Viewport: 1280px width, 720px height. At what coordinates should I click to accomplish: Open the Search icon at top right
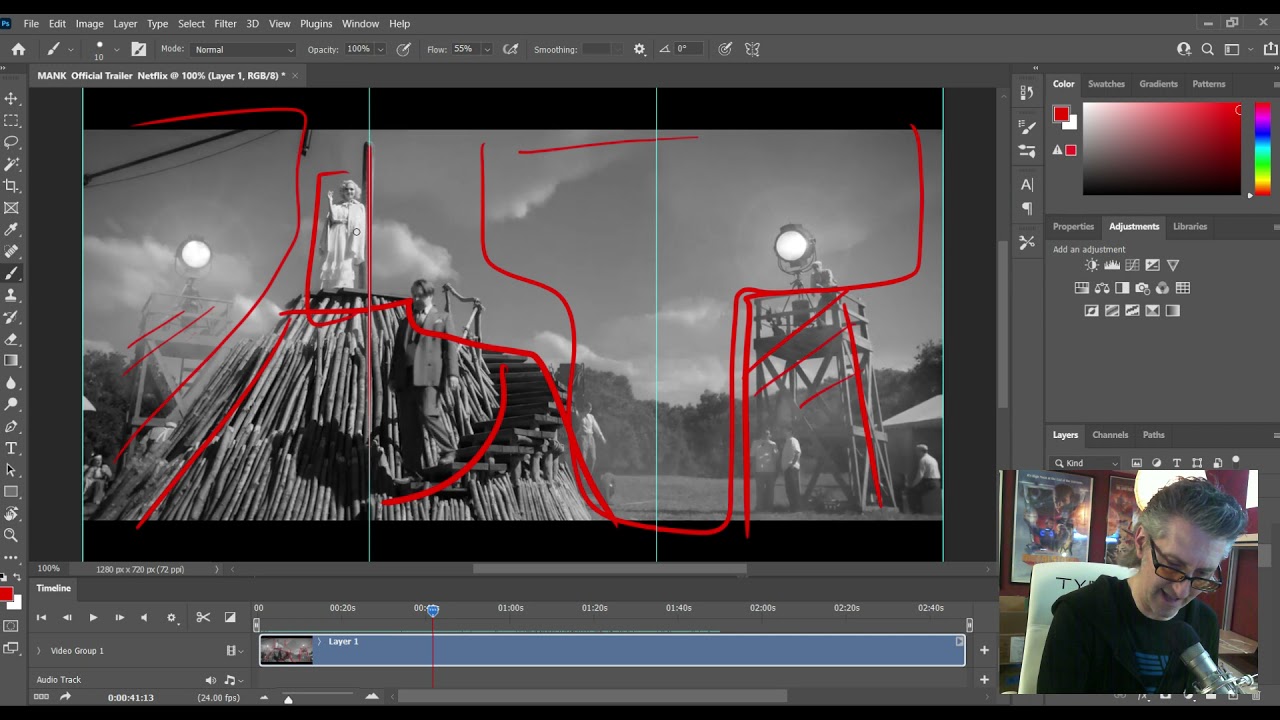click(x=1208, y=49)
